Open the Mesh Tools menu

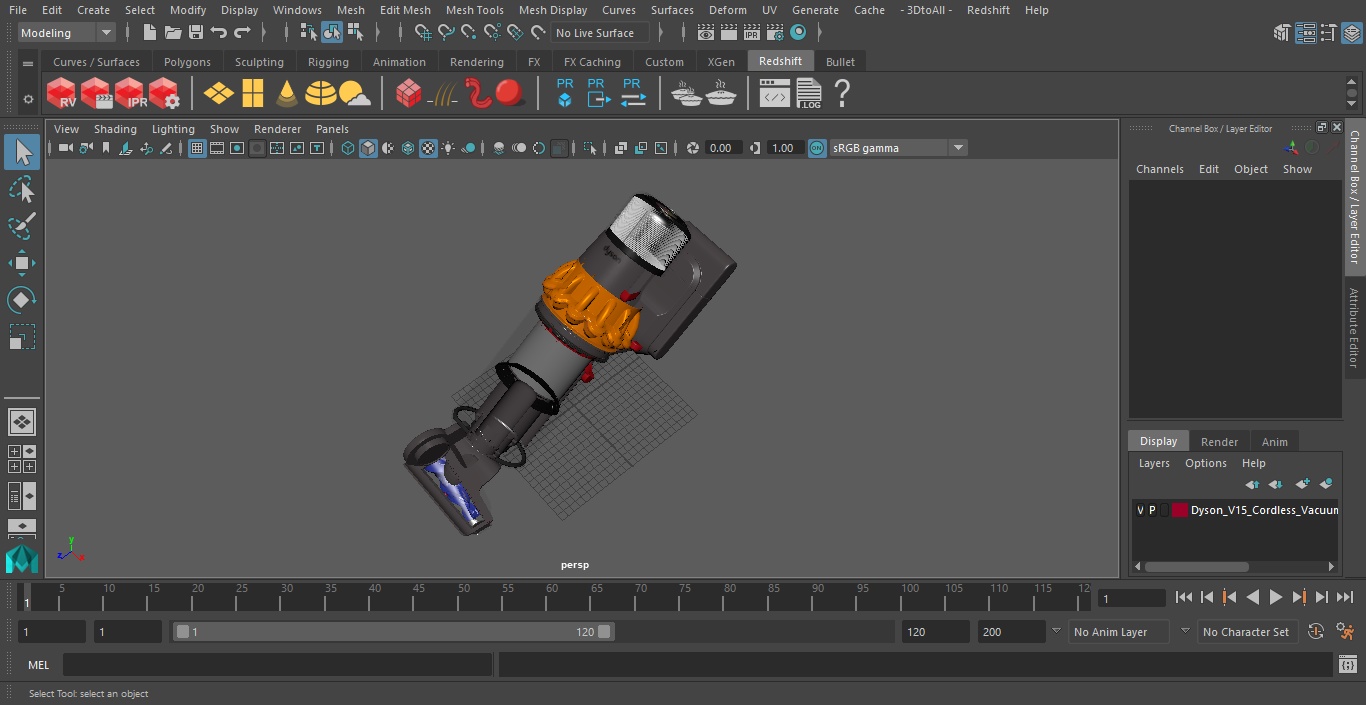(474, 10)
